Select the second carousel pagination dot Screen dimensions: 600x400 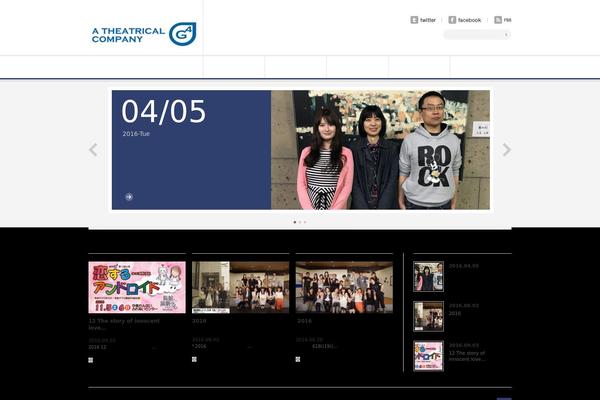click(x=300, y=222)
